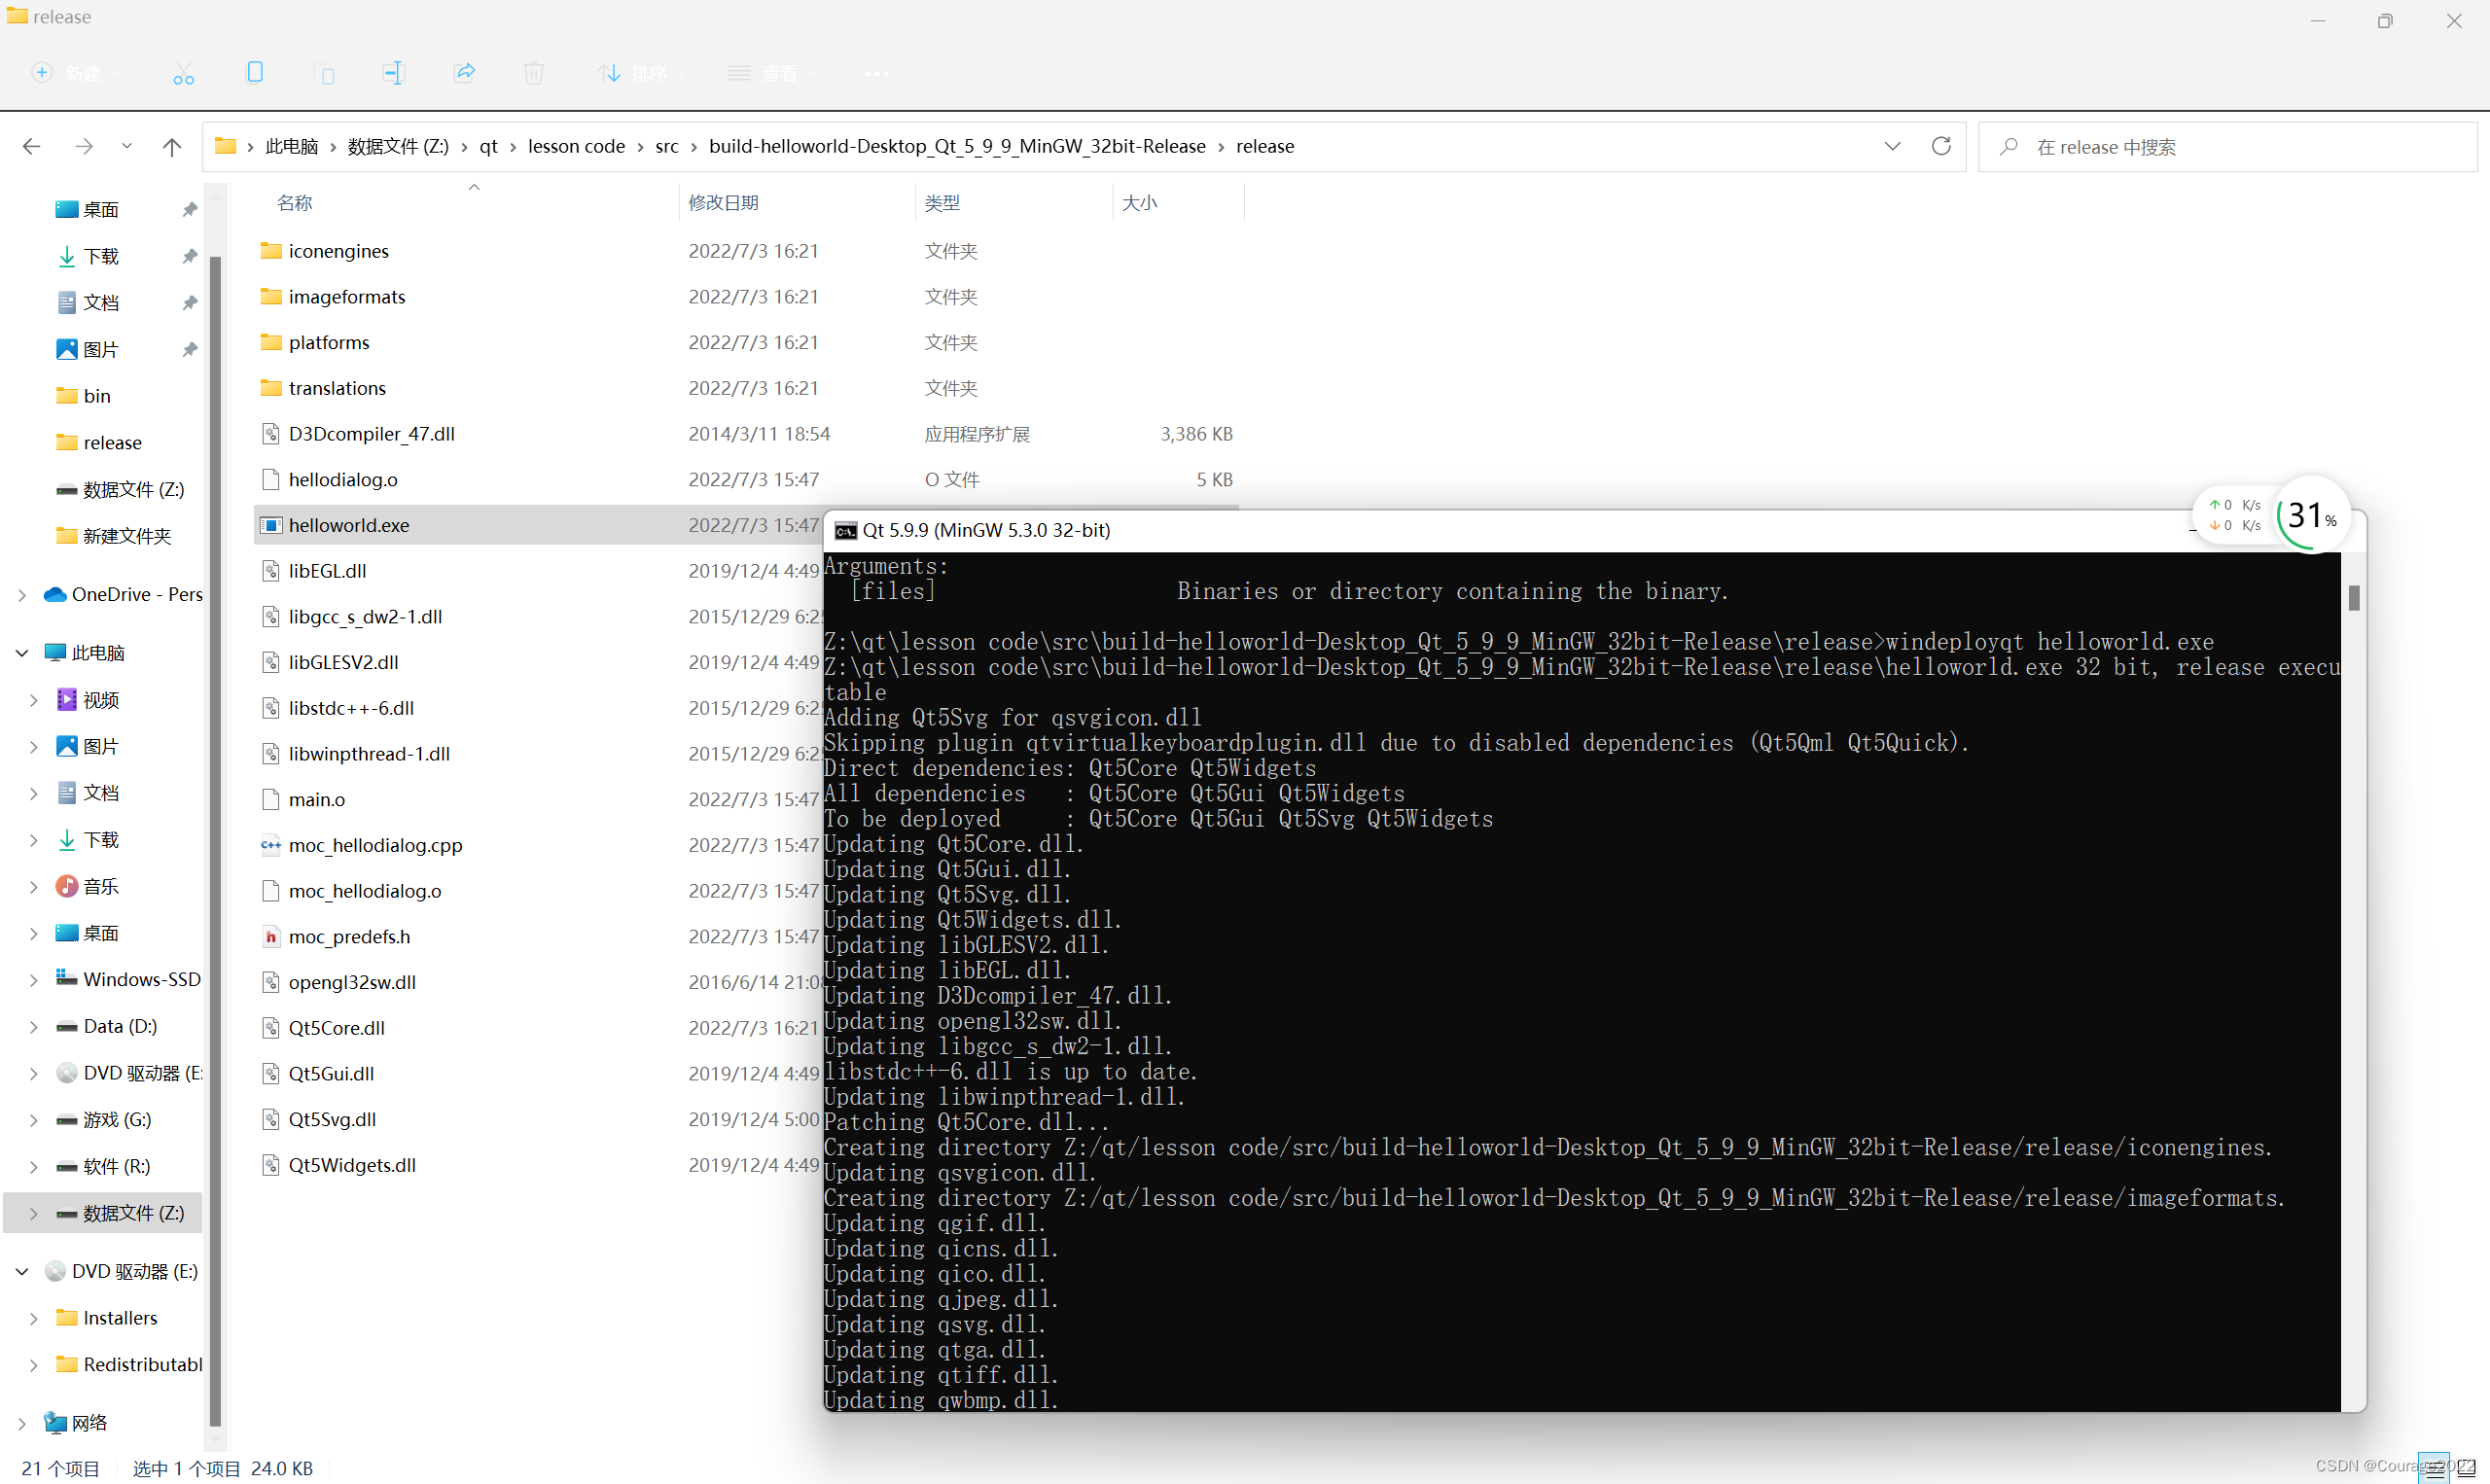This screenshot has height=1484, width=2490.
Task: Click the console window scrollbar thumb
Action: (2353, 598)
